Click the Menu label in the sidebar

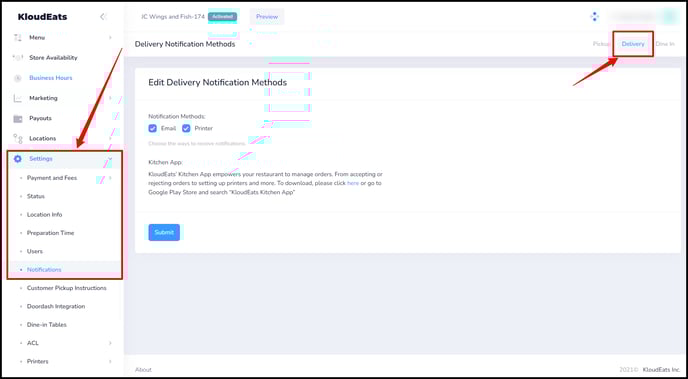[37, 38]
